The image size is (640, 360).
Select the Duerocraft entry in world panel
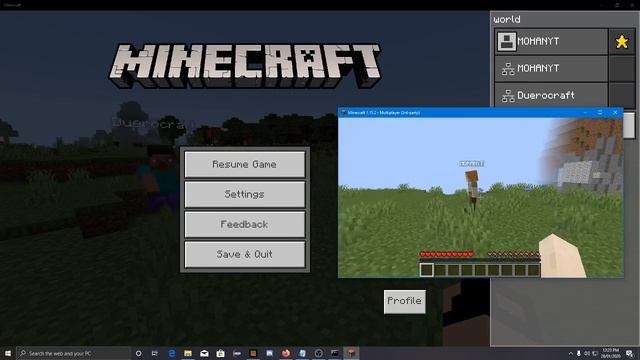coord(551,96)
